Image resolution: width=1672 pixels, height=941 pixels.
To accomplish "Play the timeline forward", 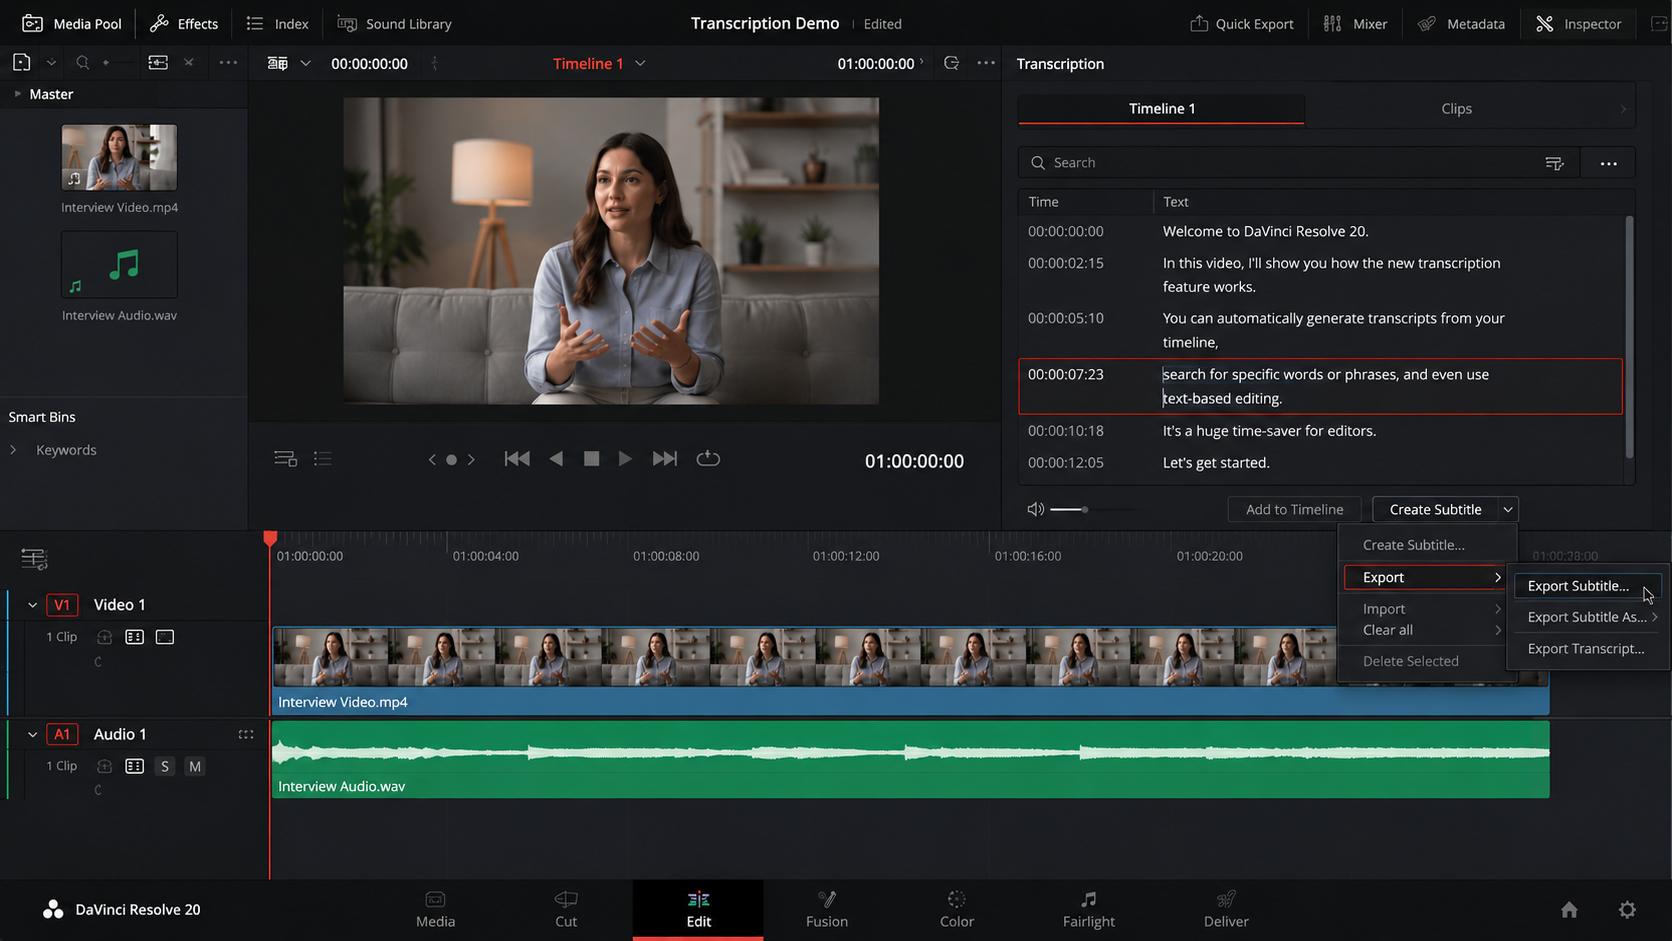I will 625,459.
